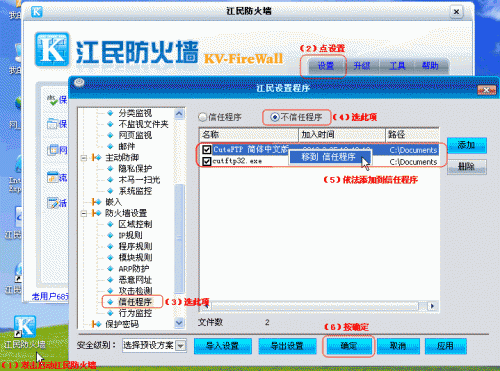This screenshot has height=371, width=500.
Task: Click the round icon in the settings dialog title bar
Action: [x=79, y=82]
